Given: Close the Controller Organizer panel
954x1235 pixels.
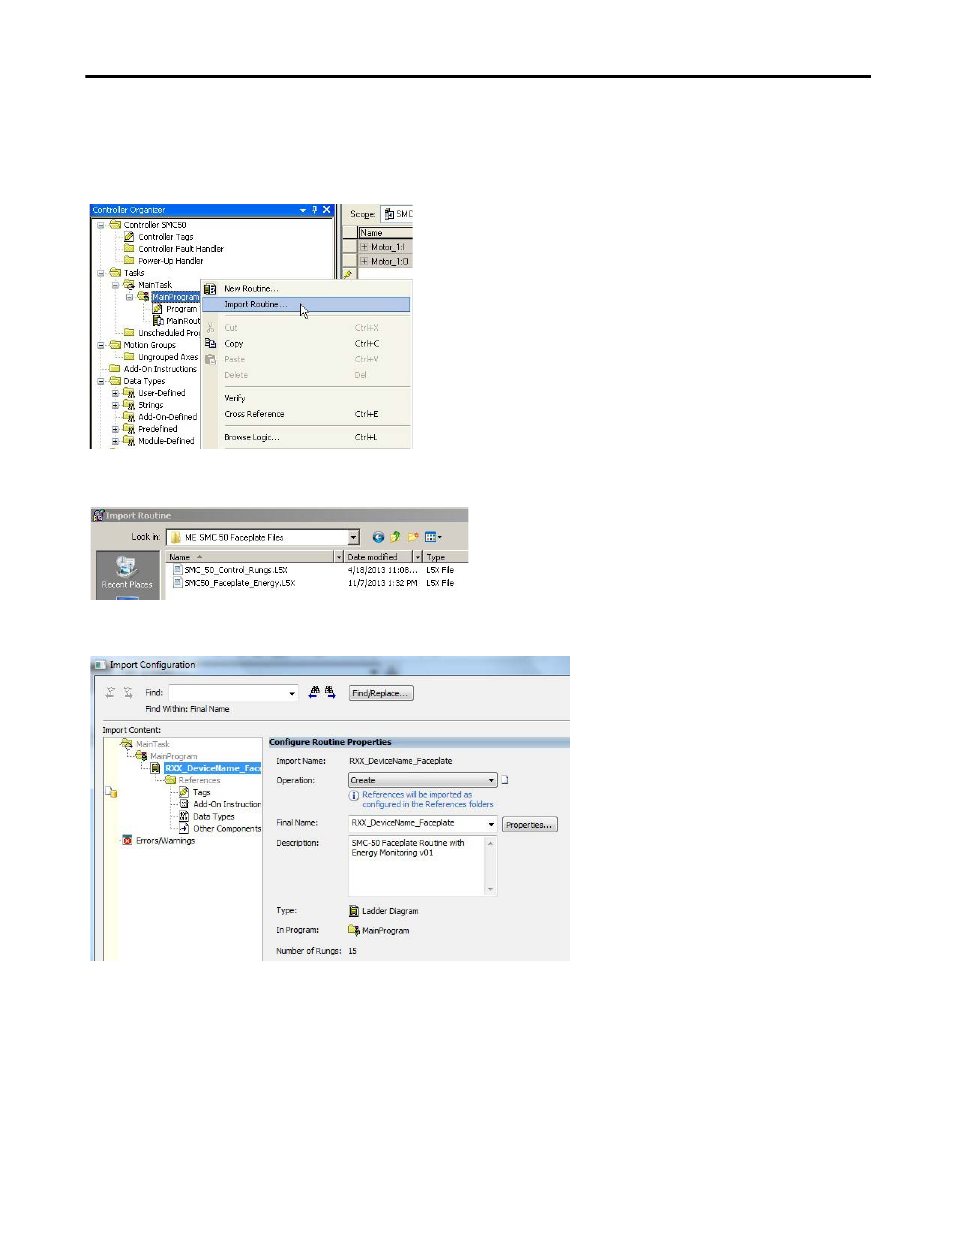Looking at the screenshot, I should (x=326, y=210).
